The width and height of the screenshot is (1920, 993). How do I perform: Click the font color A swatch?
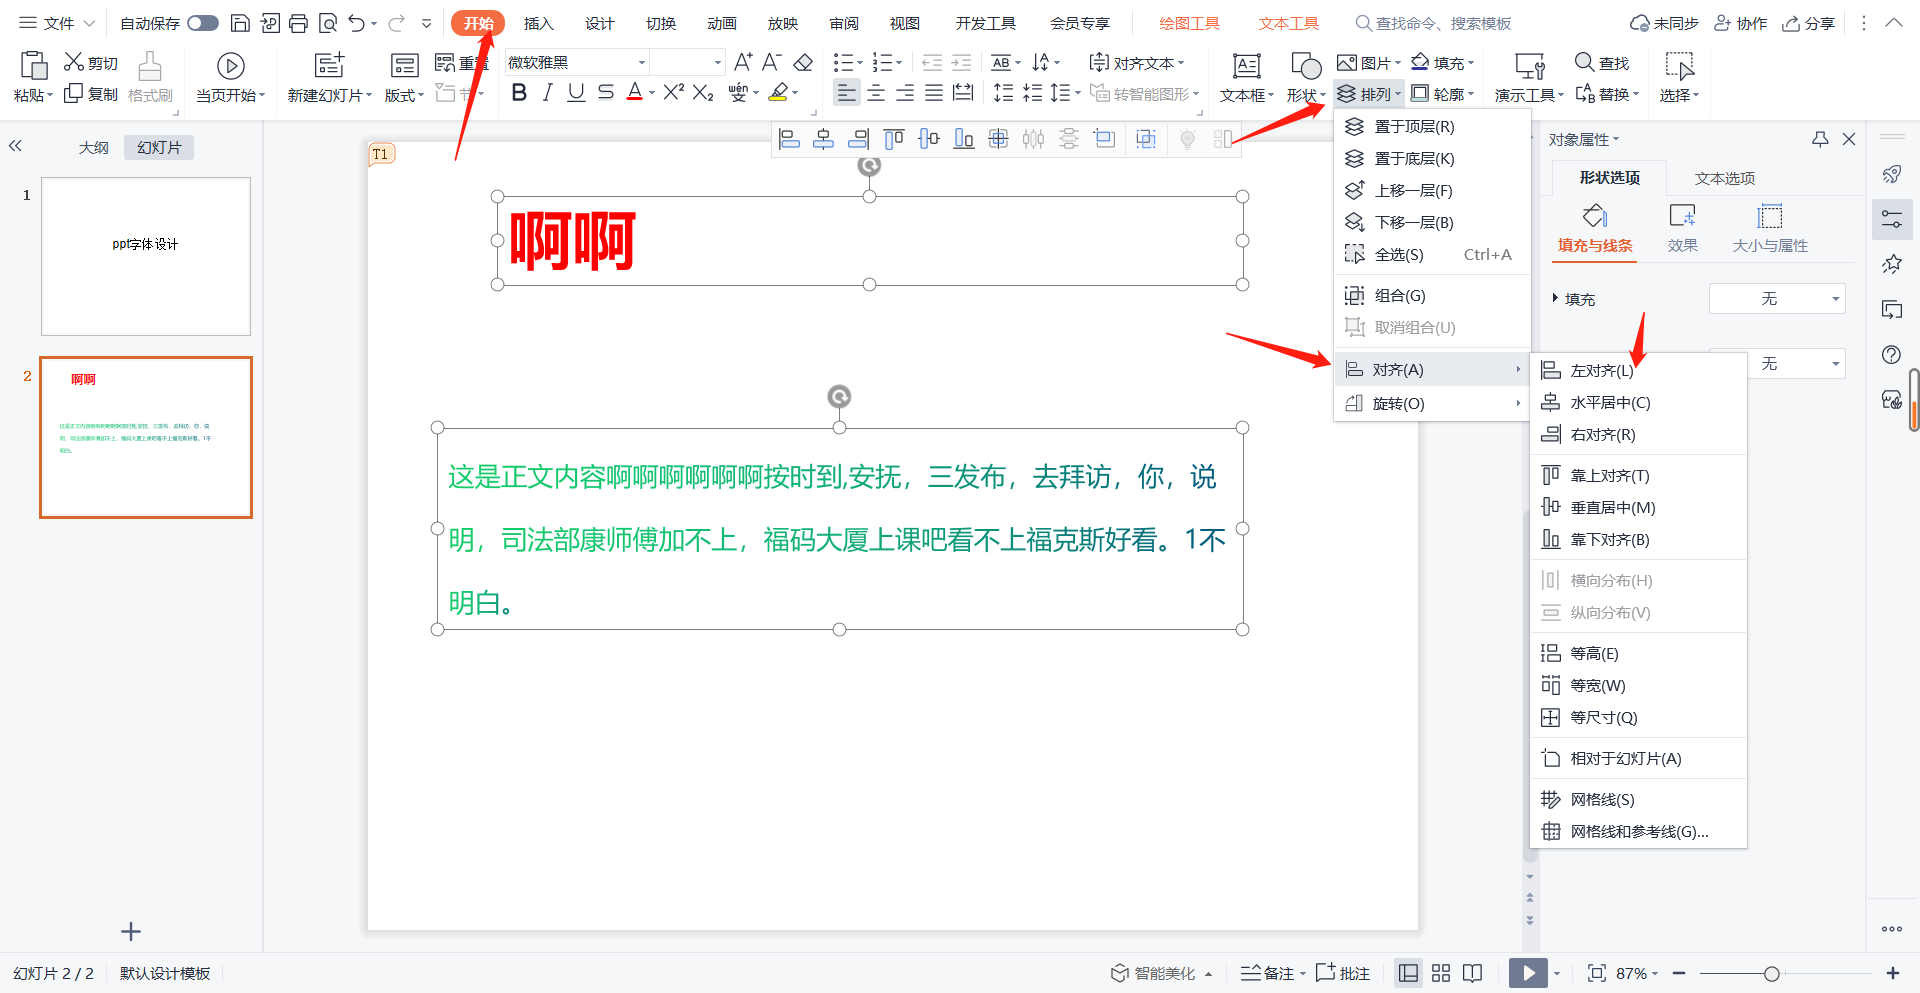(634, 93)
